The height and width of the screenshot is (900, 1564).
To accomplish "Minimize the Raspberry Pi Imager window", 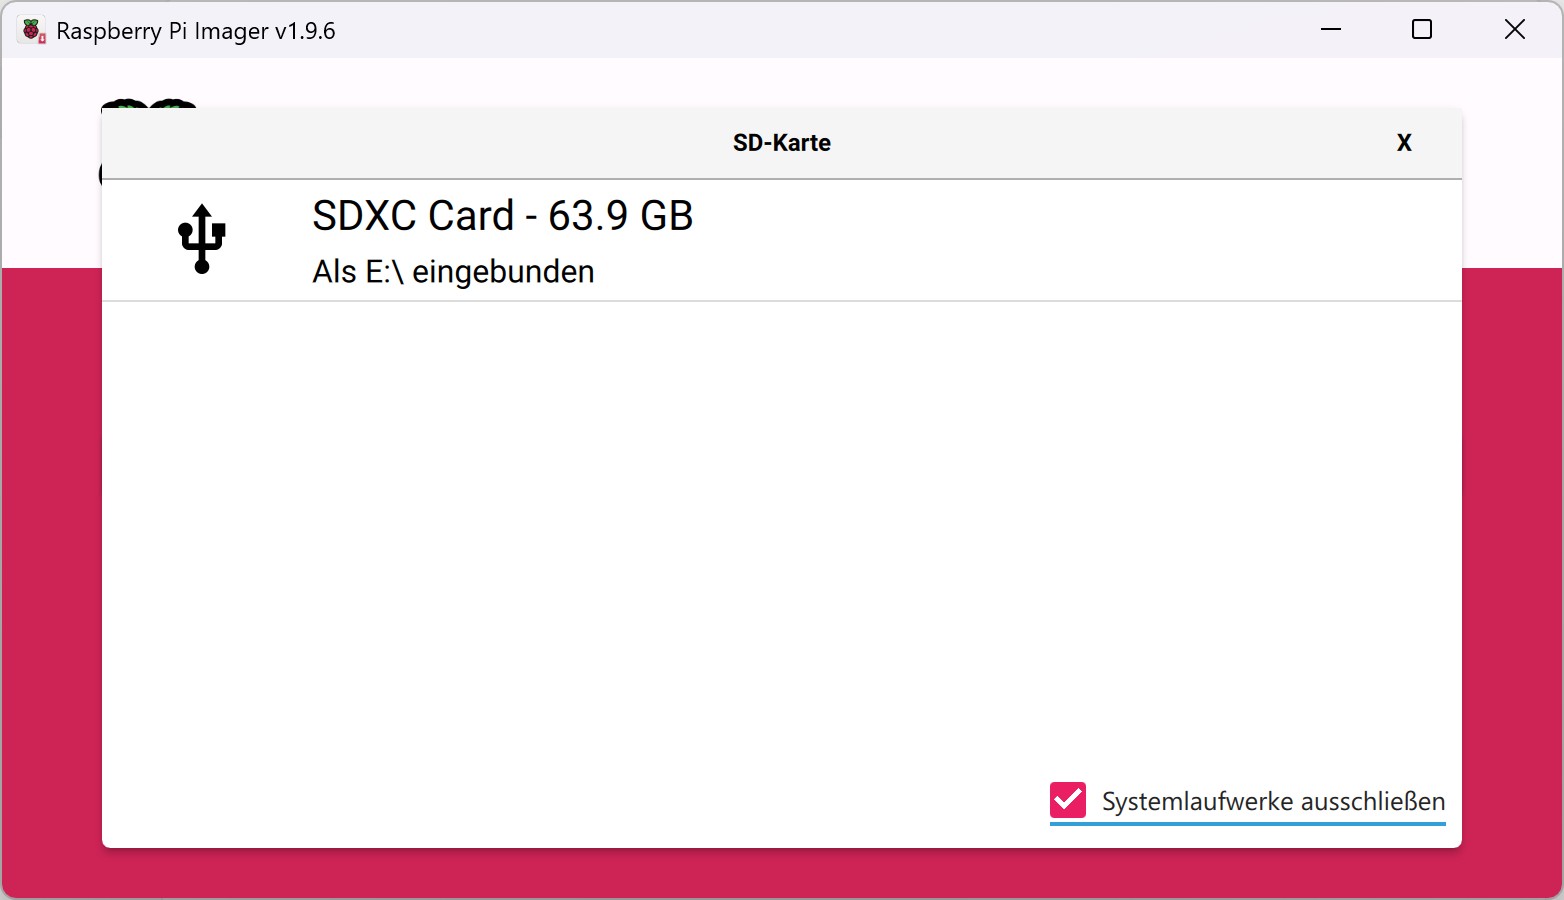I will [x=1331, y=30].
